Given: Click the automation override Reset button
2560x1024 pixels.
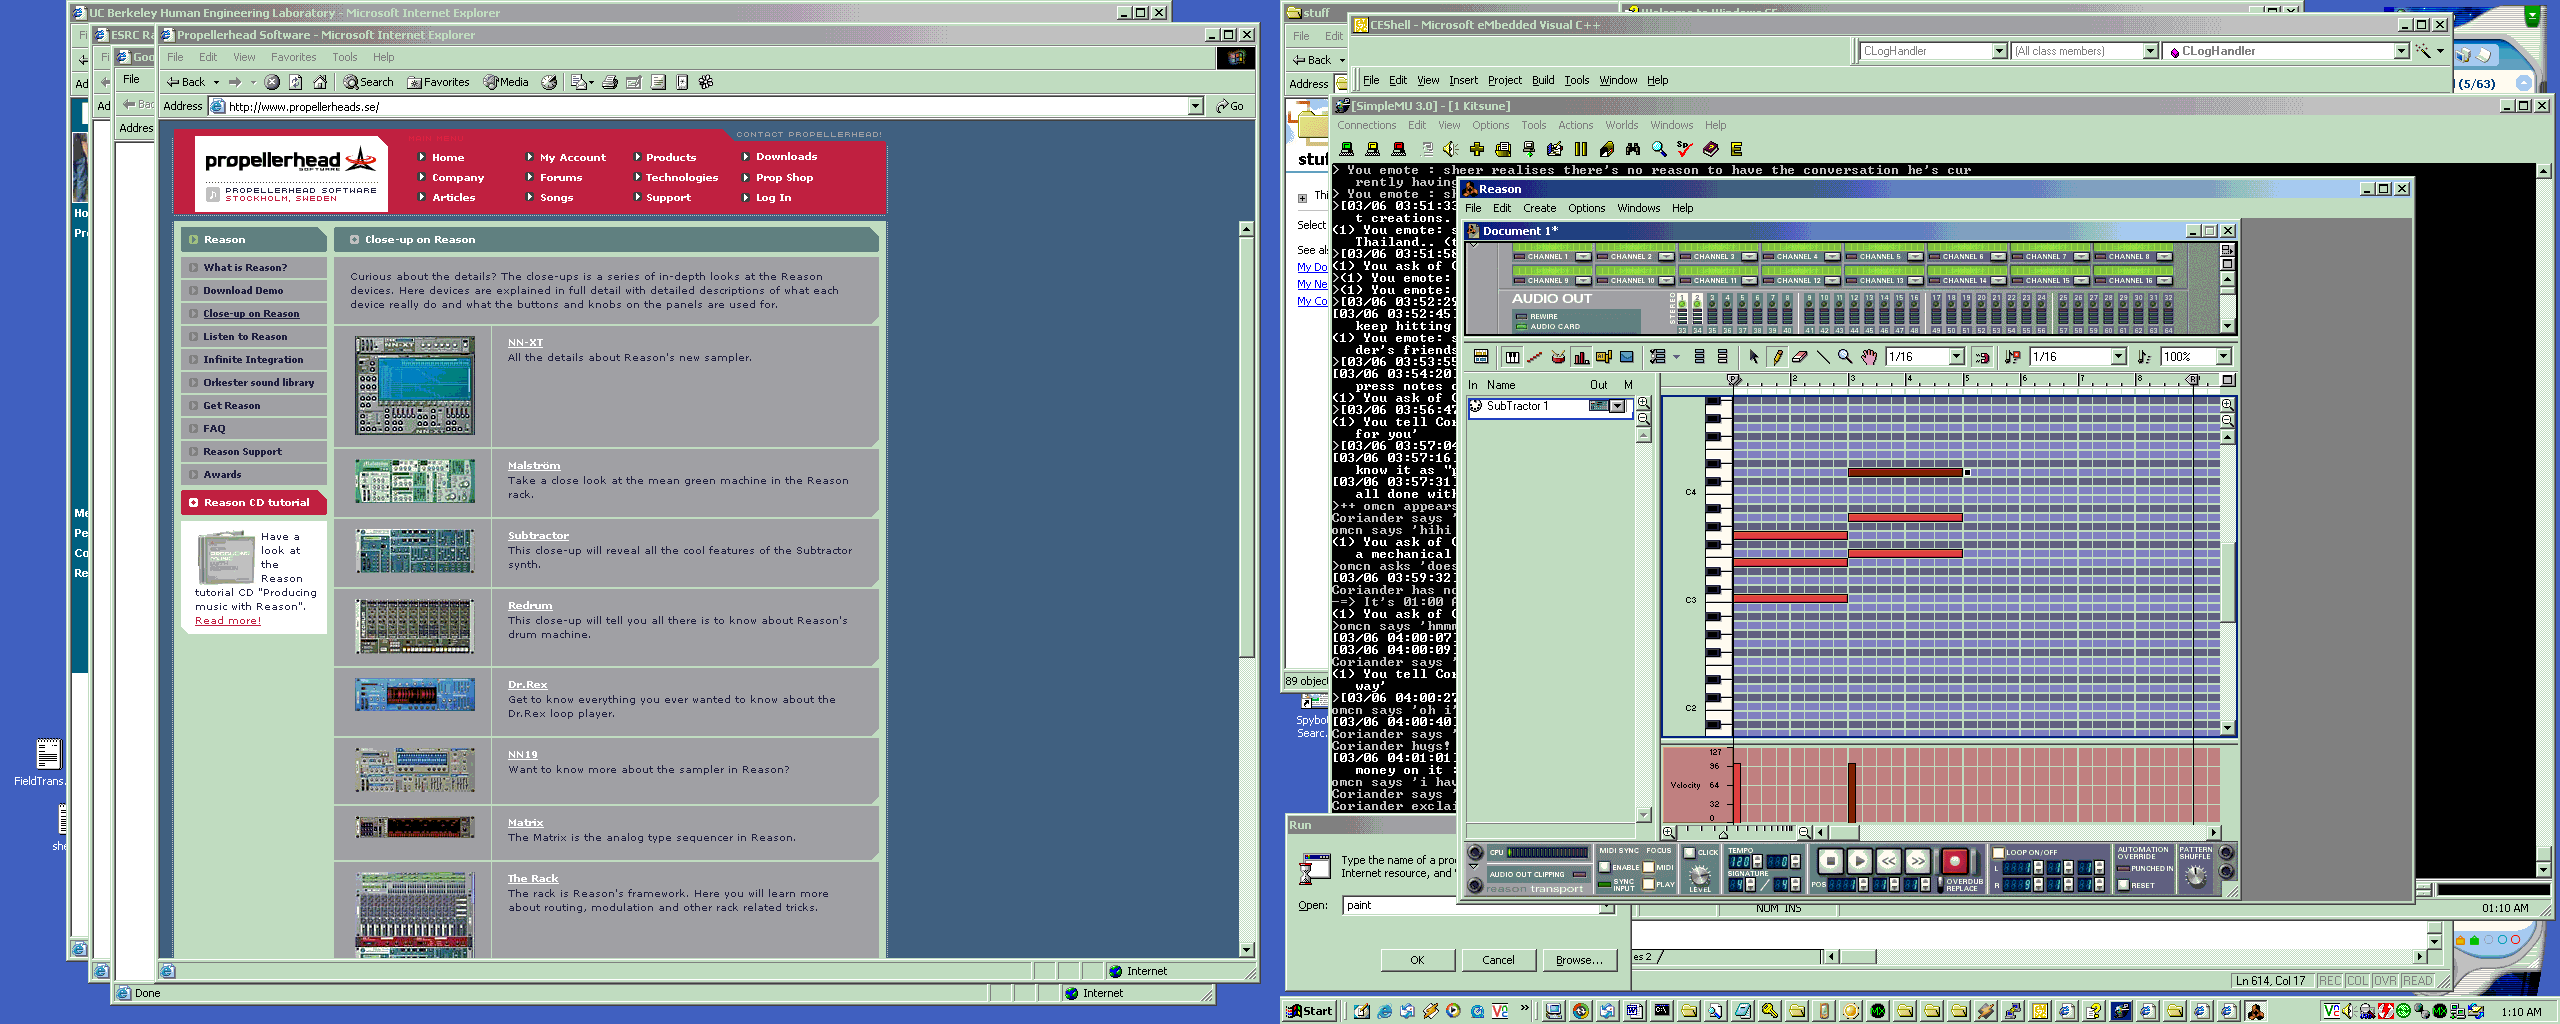Looking at the screenshot, I should tap(2123, 885).
